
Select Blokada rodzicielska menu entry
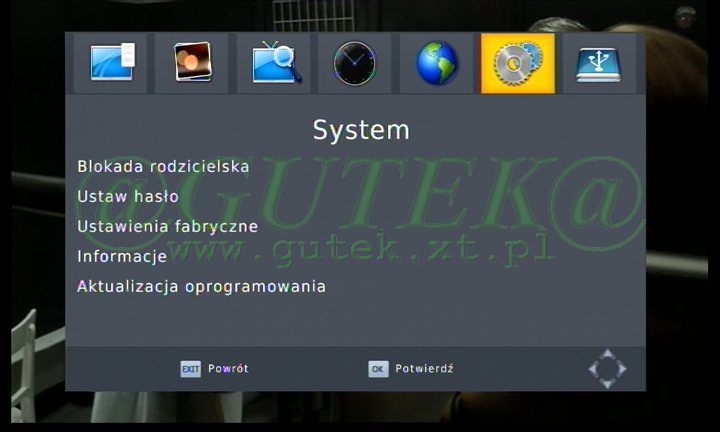click(163, 166)
